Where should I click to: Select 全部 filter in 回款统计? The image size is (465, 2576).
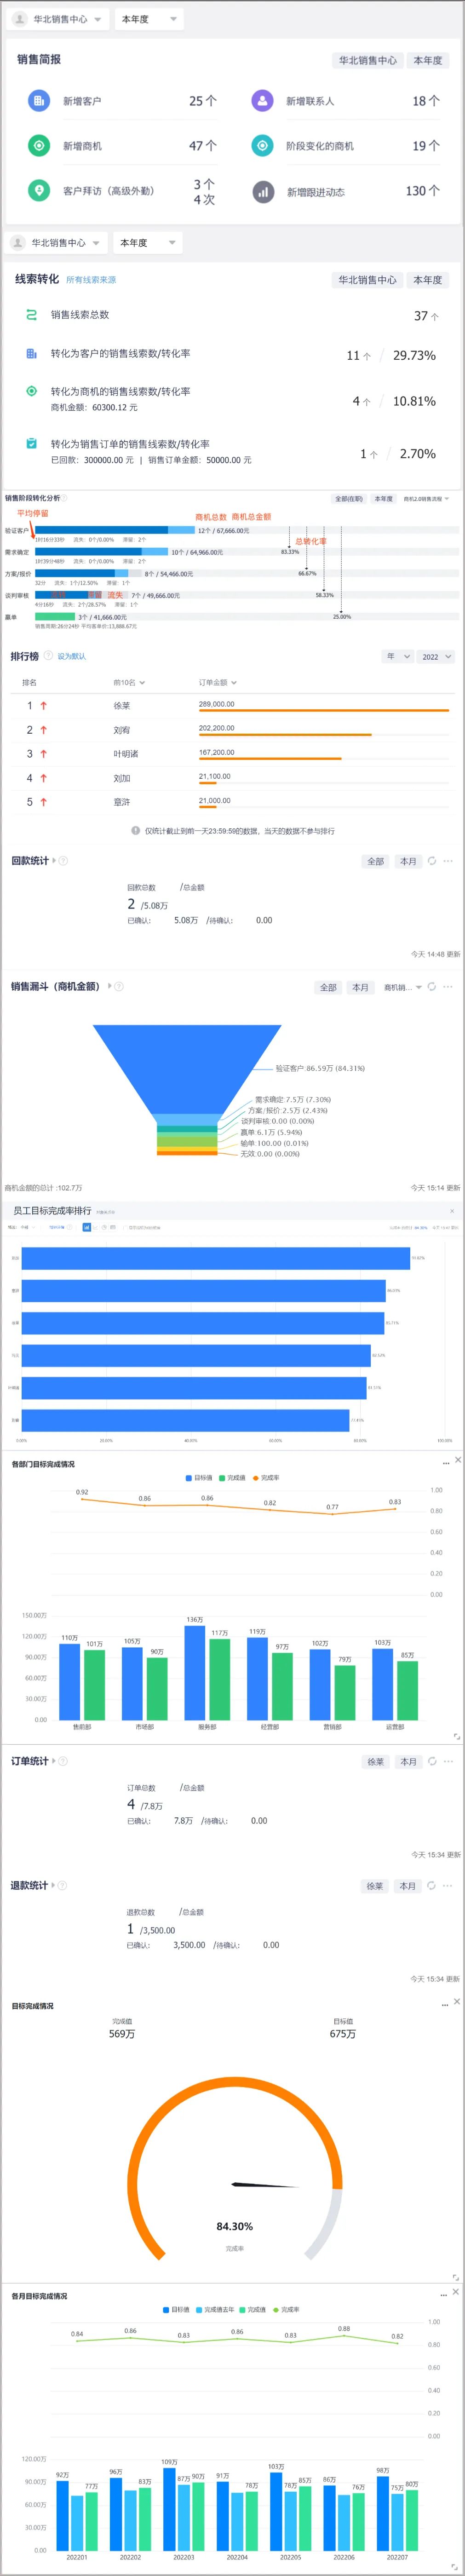(x=376, y=861)
